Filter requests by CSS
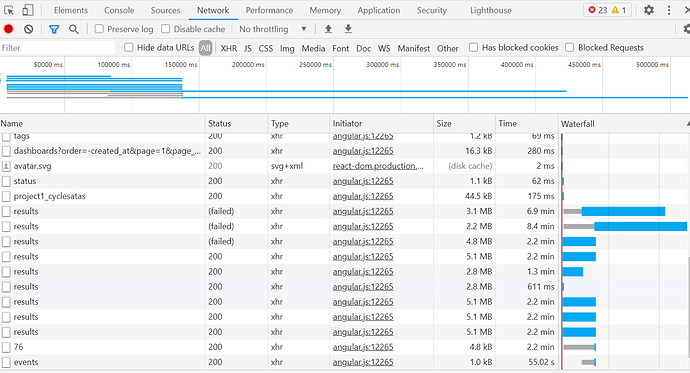The height and width of the screenshot is (373, 690). click(x=265, y=48)
